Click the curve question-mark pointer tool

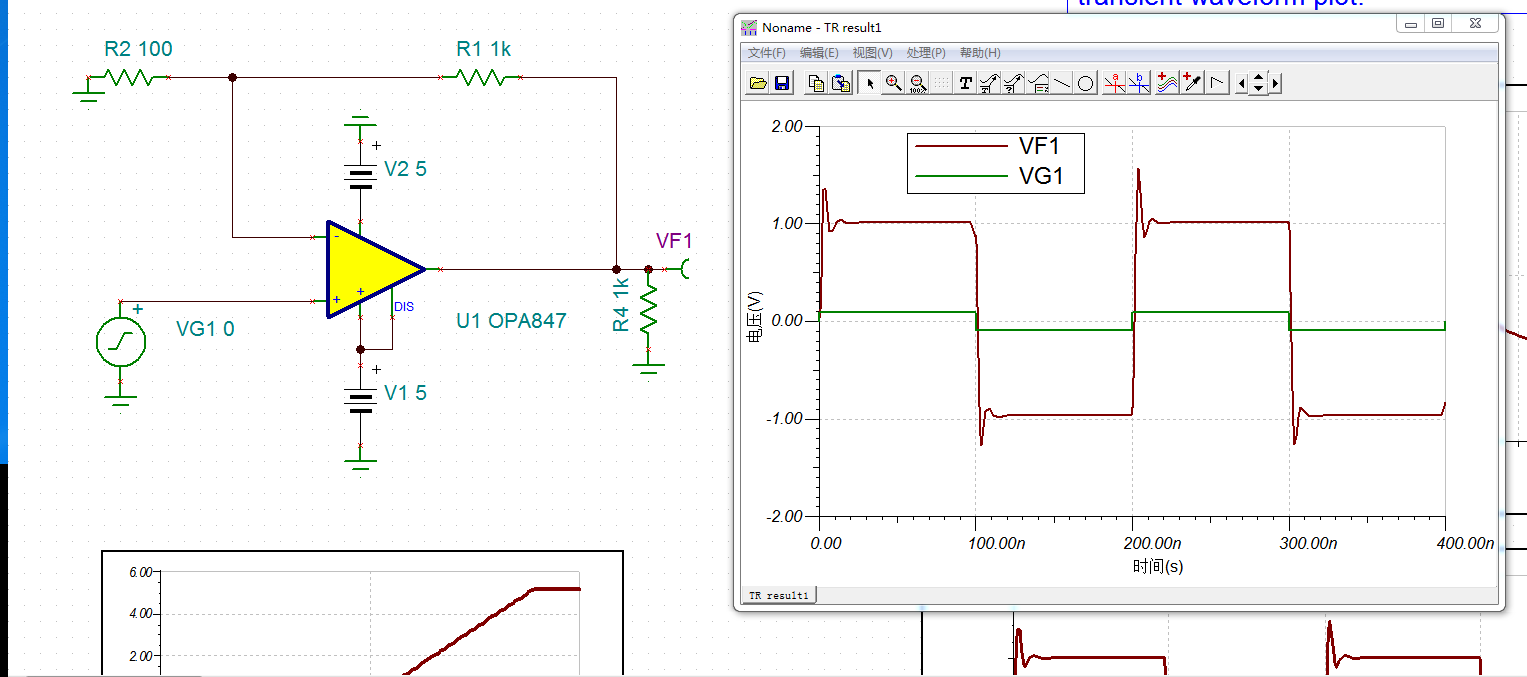pyautogui.click(x=1014, y=83)
